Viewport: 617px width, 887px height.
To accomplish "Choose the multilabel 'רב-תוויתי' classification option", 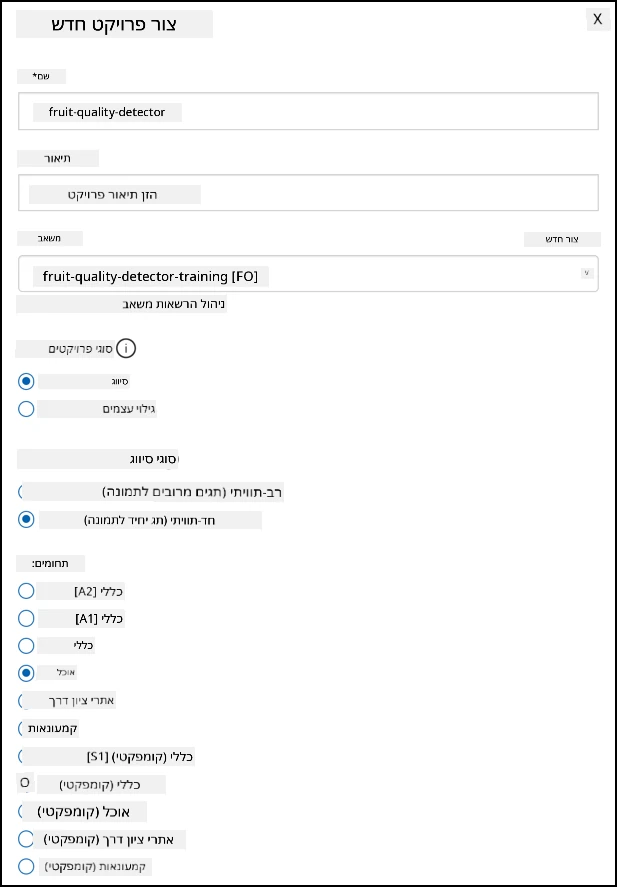I will coord(21,492).
